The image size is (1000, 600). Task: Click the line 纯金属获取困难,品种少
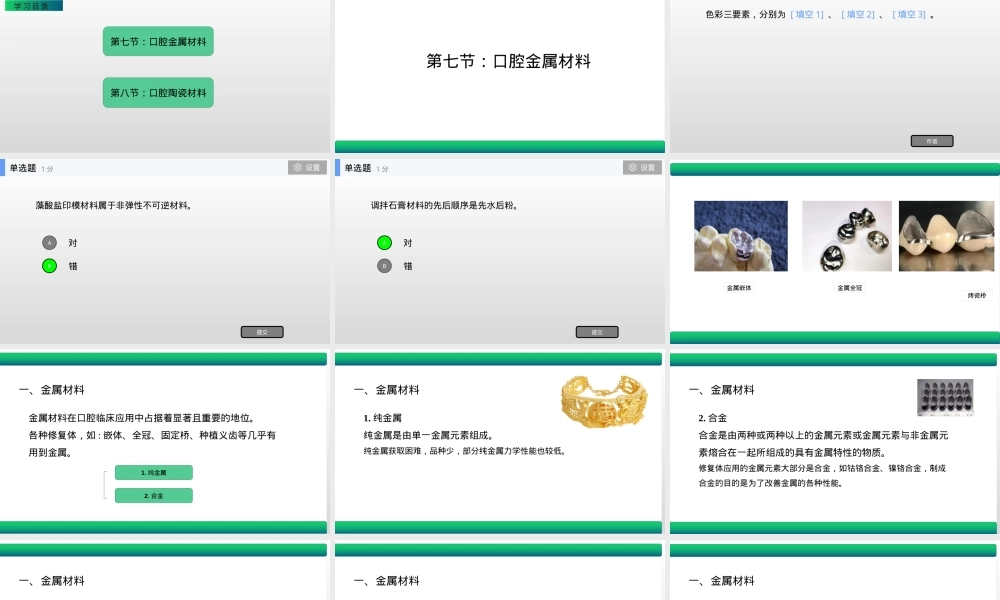466,451
